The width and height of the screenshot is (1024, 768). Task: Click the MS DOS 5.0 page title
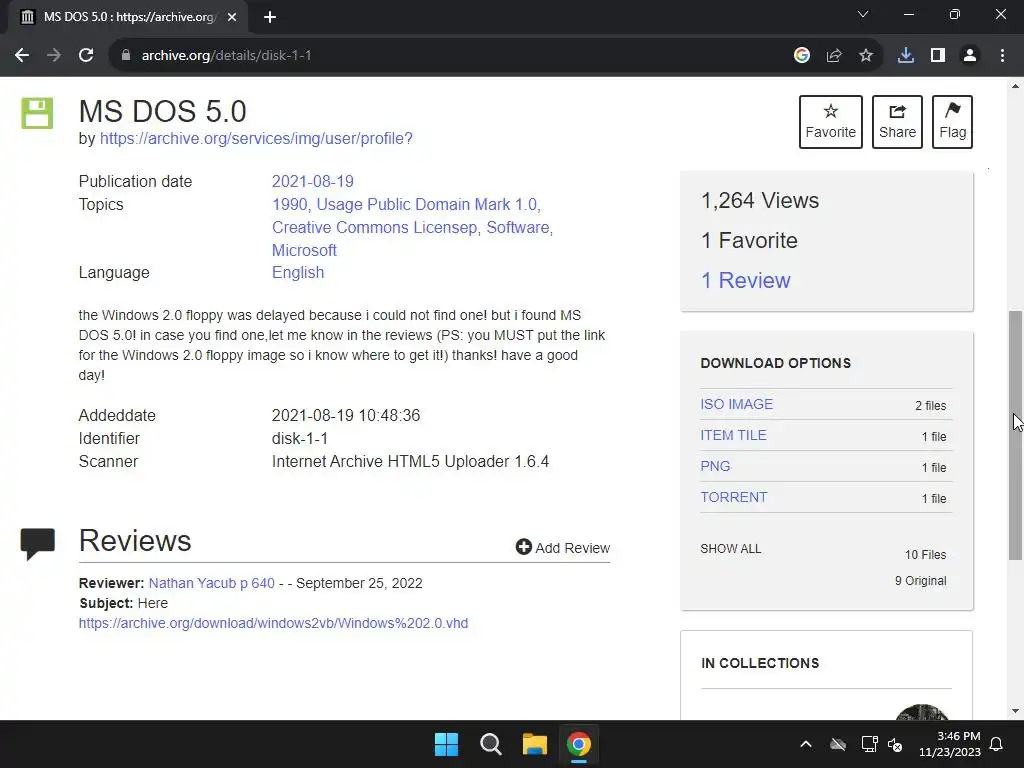pos(163,111)
